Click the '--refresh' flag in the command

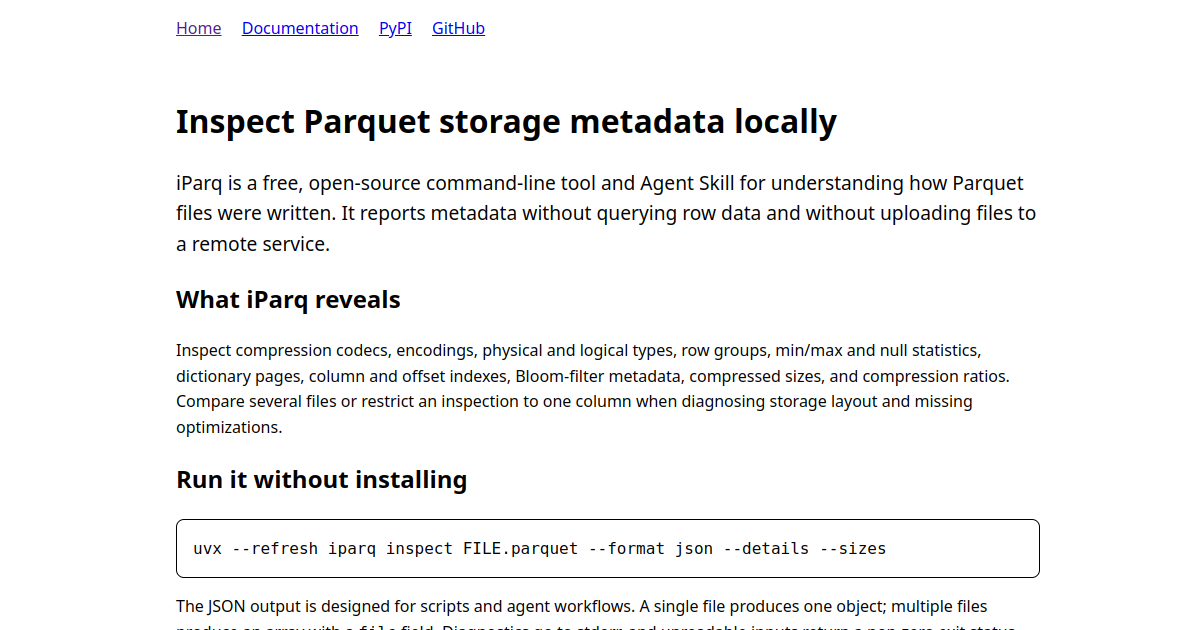tap(275, 548)
